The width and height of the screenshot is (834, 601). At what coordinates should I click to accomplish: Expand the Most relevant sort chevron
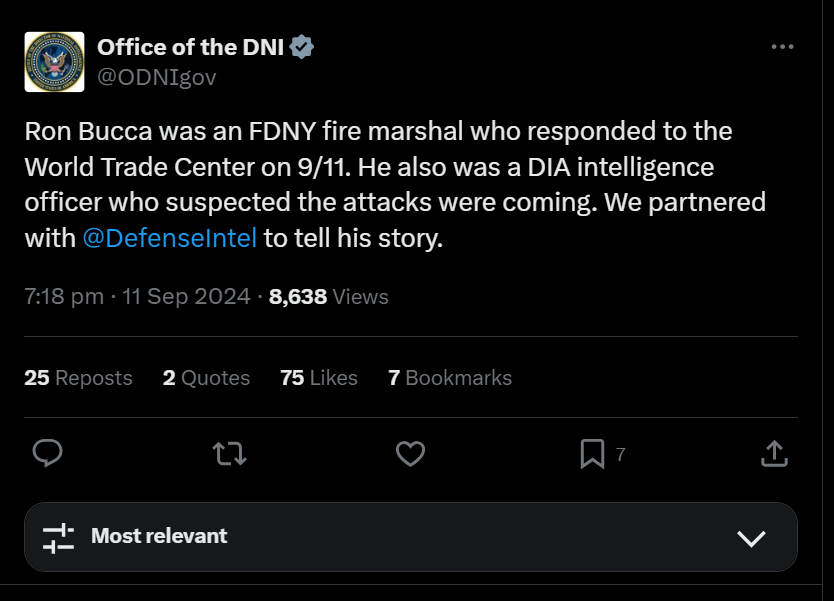751,538
